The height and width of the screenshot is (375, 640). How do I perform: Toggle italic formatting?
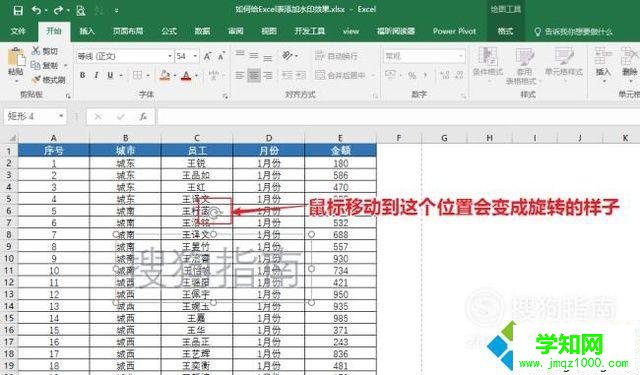point(96,75)
